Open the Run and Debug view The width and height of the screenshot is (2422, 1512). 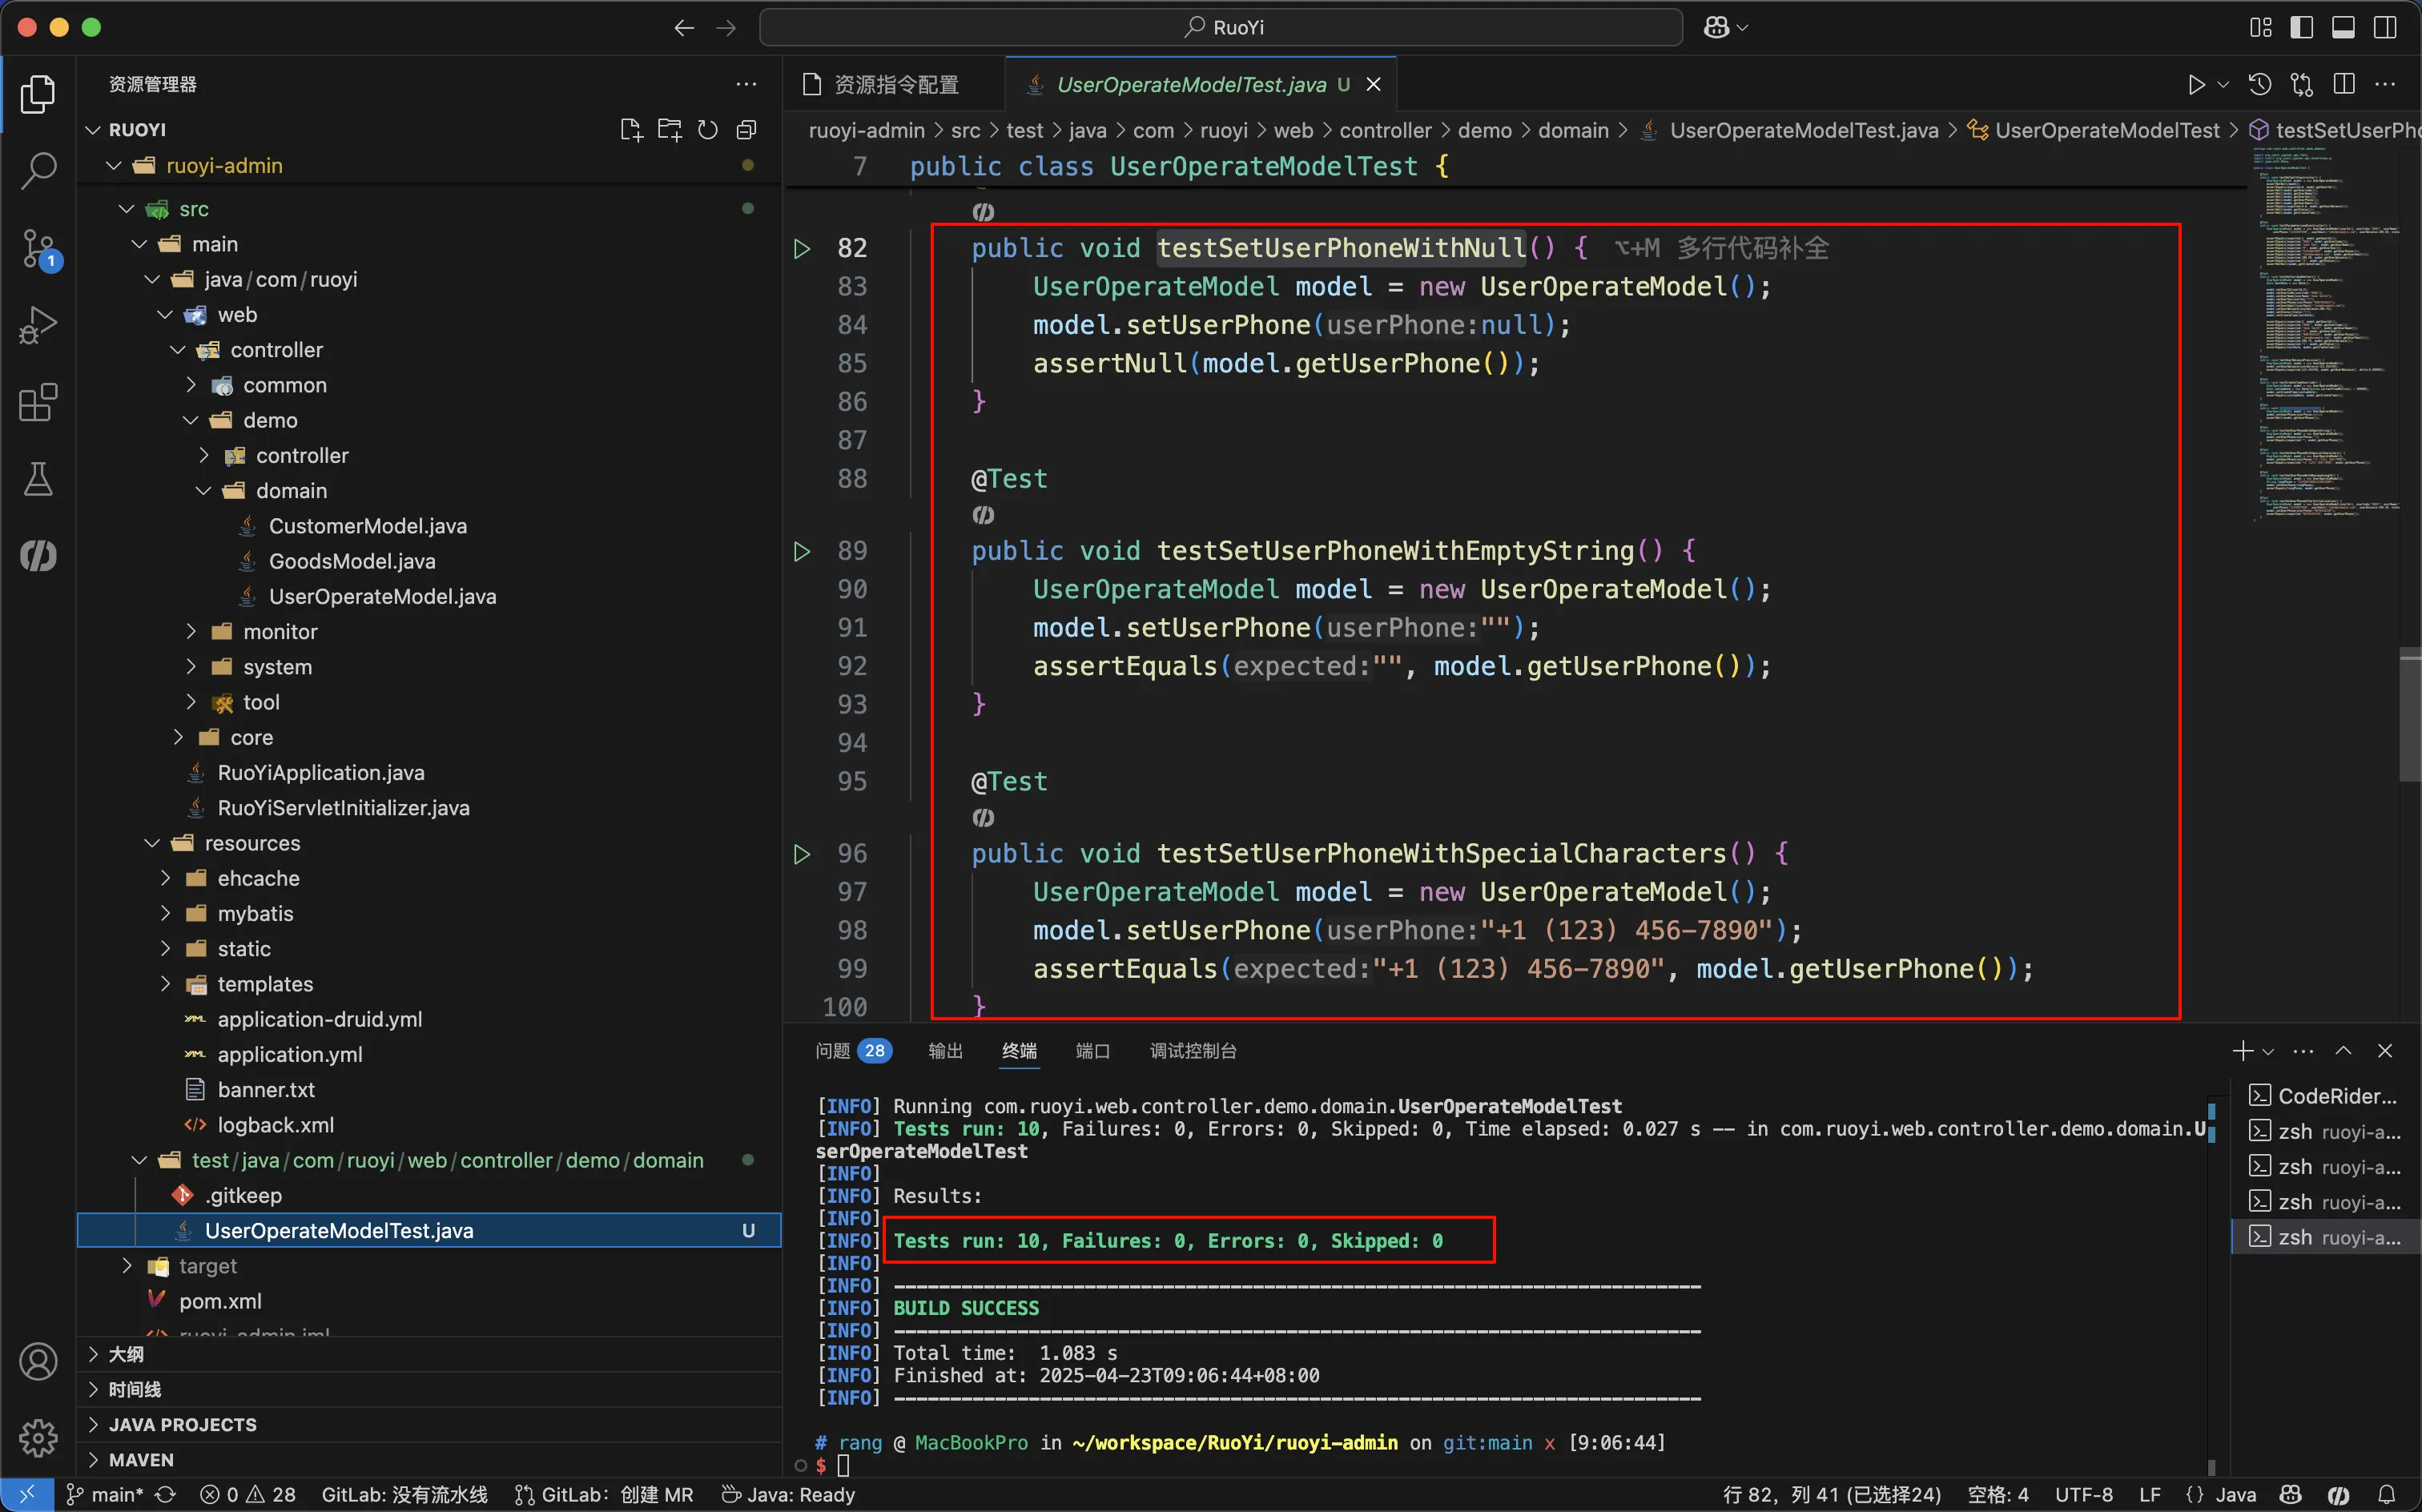38,326
